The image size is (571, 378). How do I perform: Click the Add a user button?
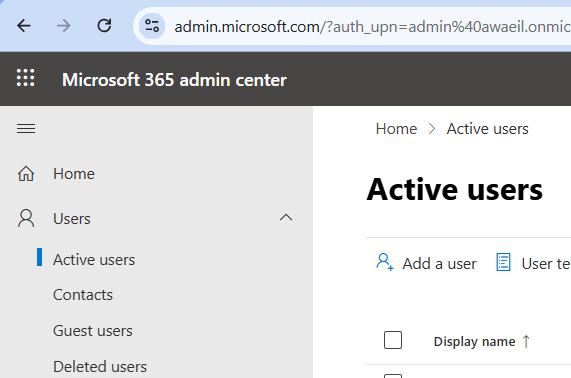(426, 263)
